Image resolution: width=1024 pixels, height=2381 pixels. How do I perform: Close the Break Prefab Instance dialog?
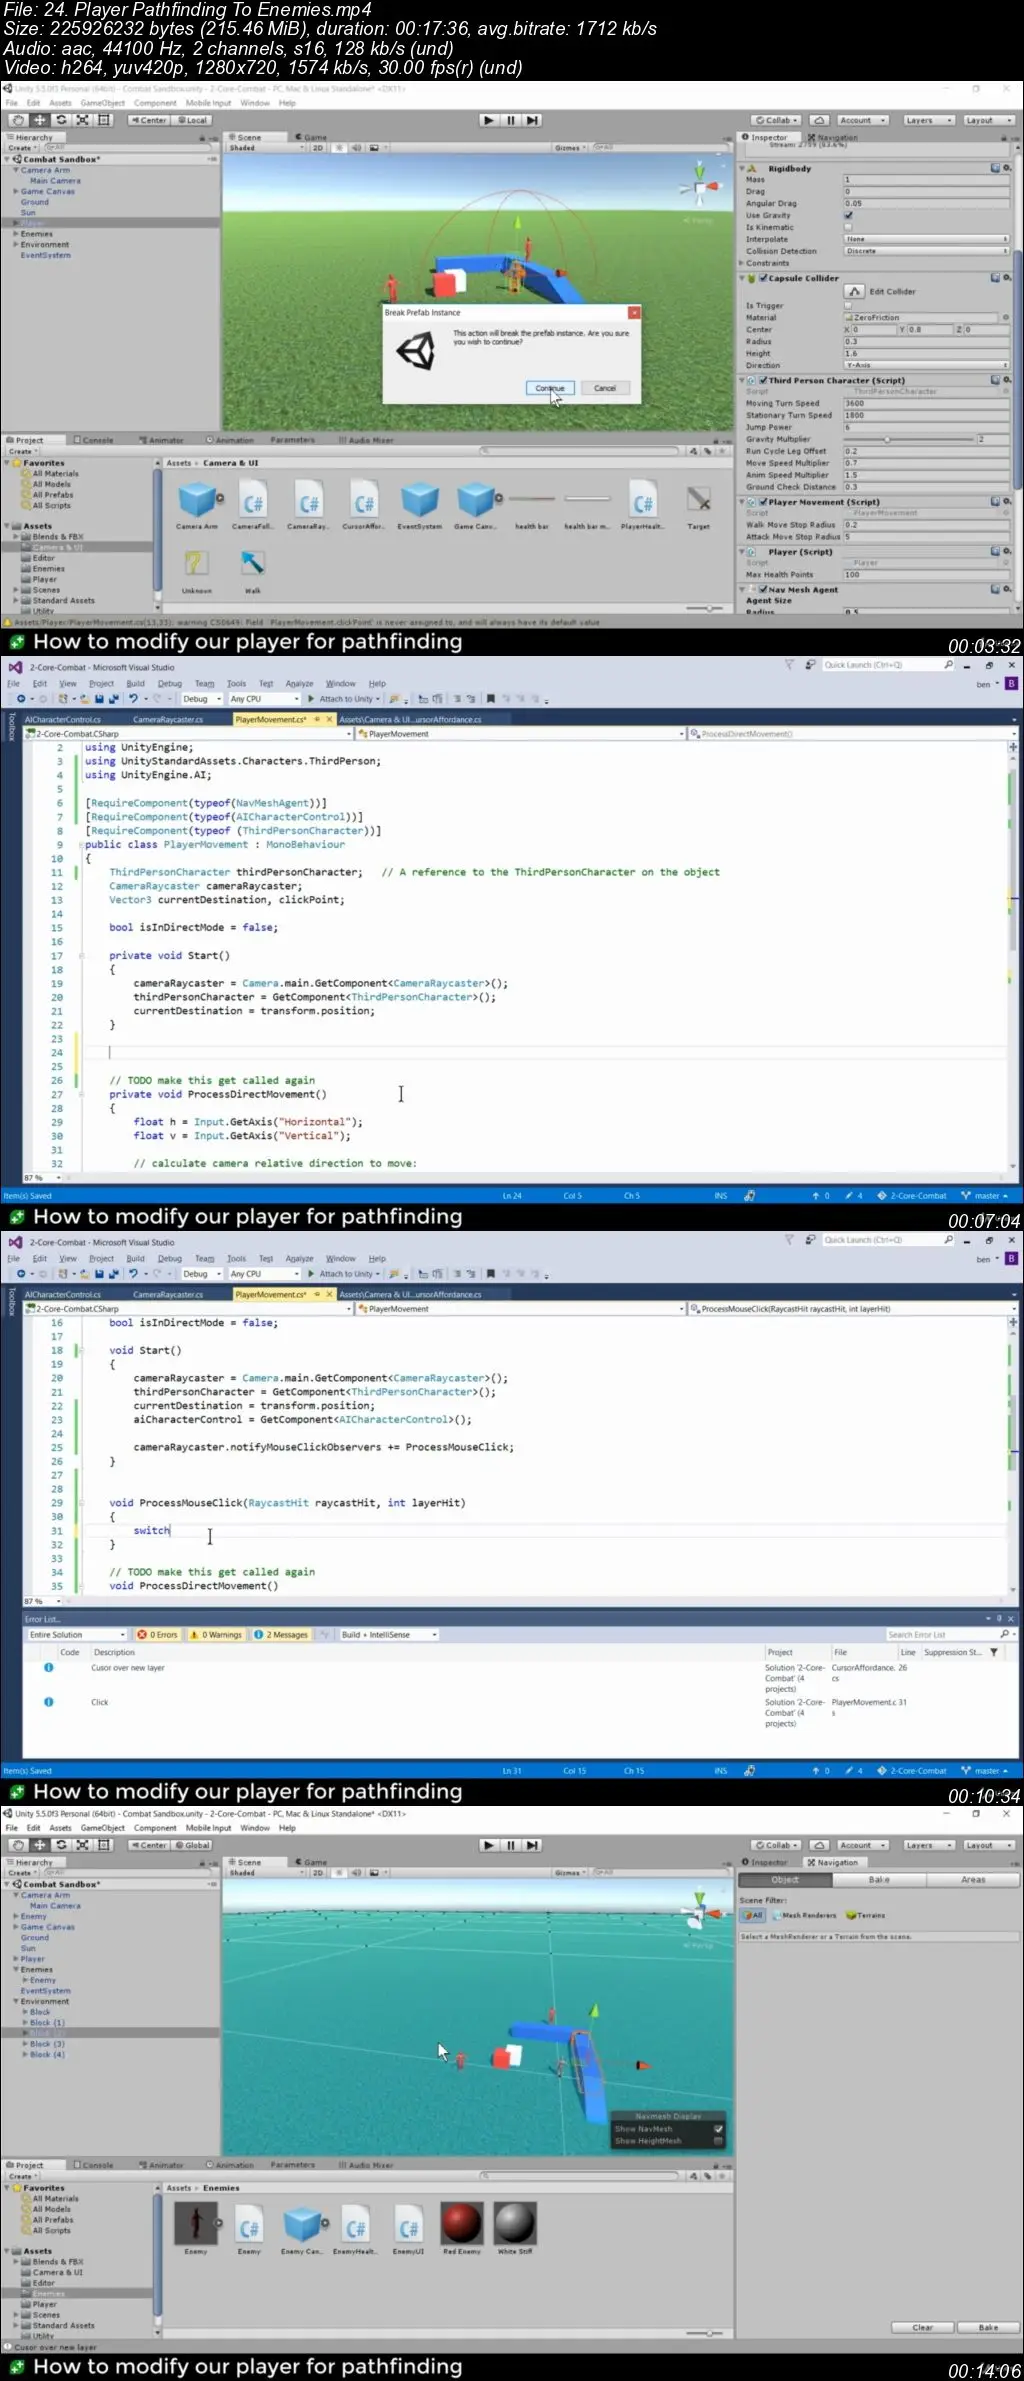tap(634, 313)
